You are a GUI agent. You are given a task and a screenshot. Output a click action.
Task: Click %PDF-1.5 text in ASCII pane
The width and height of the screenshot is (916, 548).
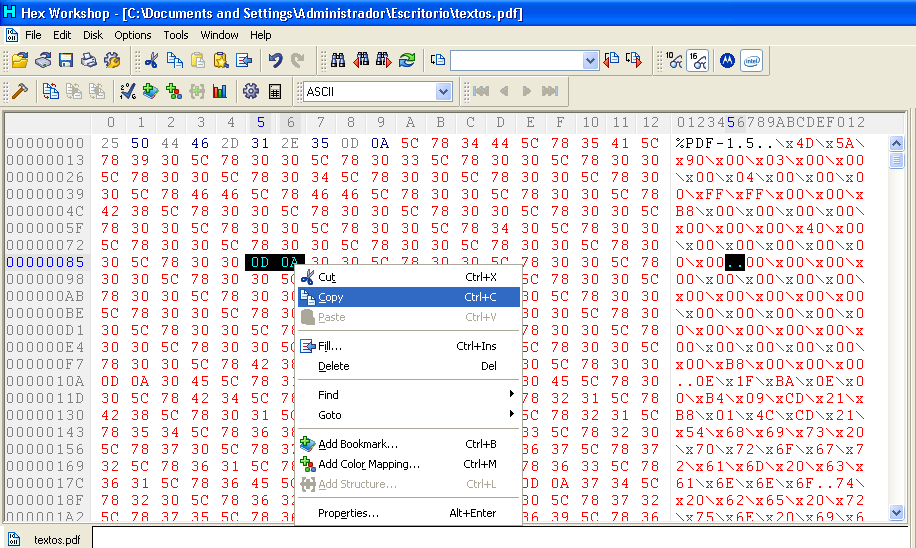point(716,143)
